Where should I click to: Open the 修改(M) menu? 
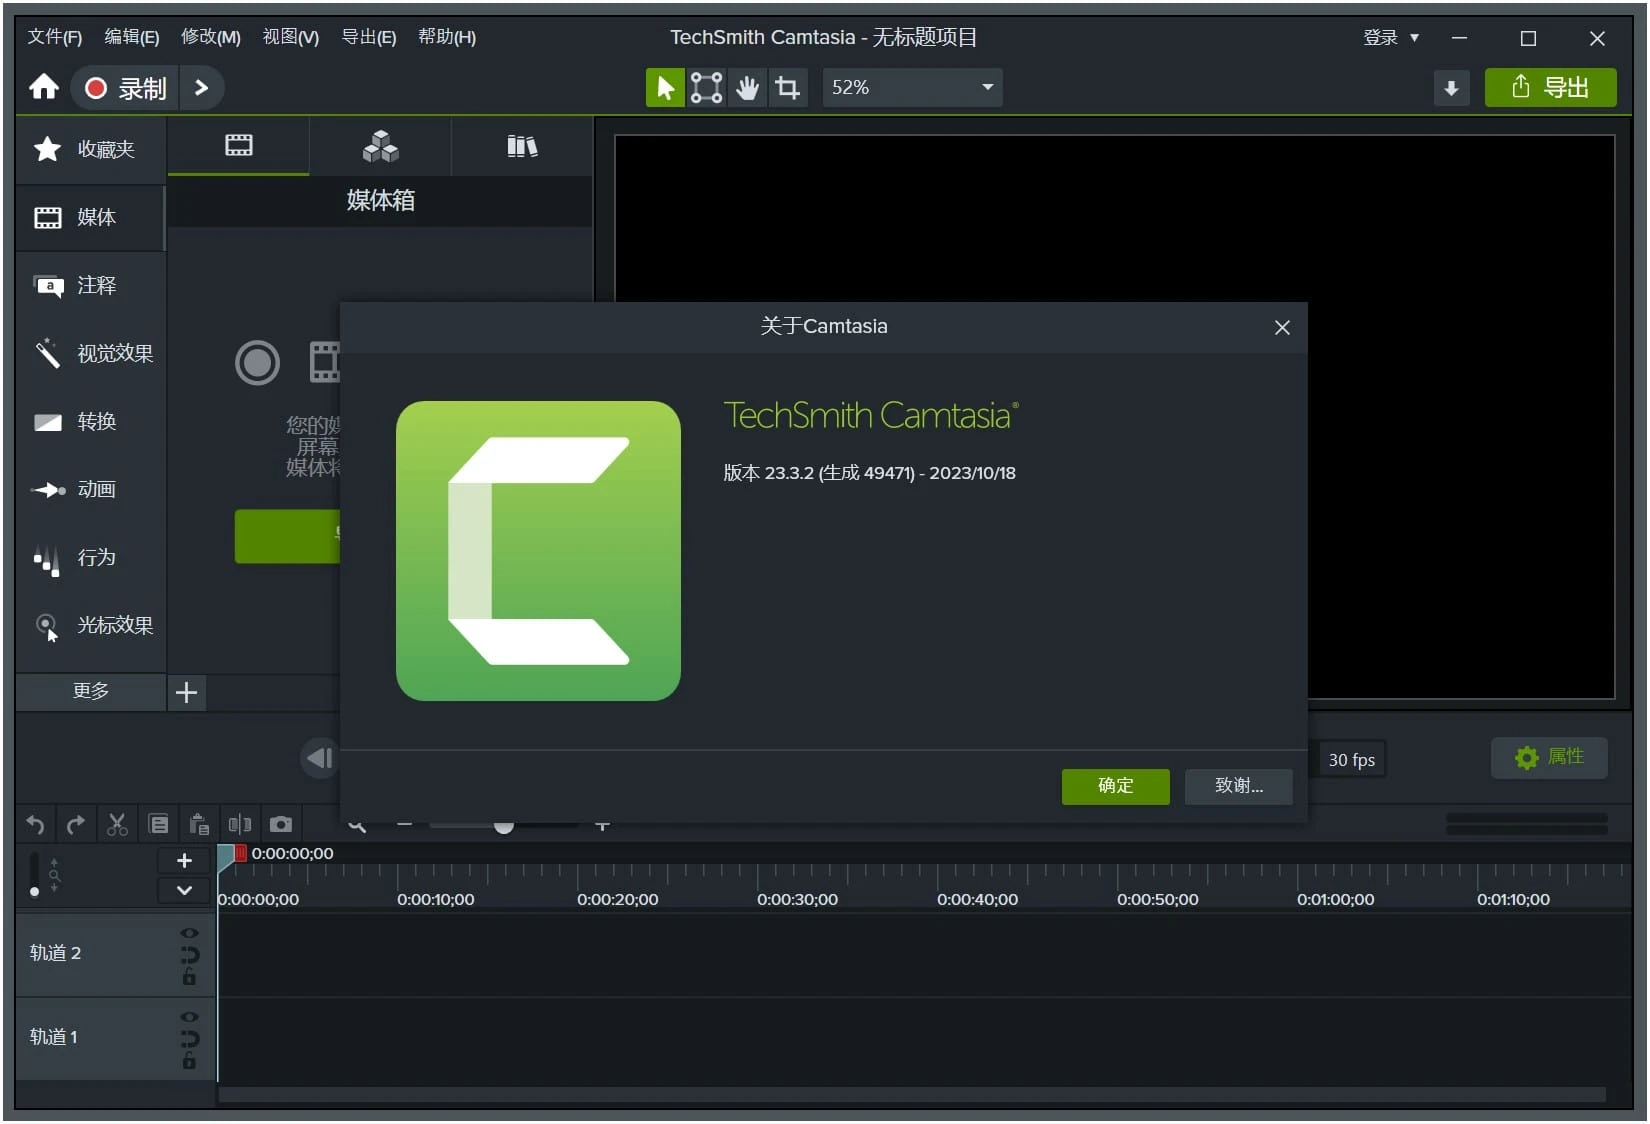(210, 38)
